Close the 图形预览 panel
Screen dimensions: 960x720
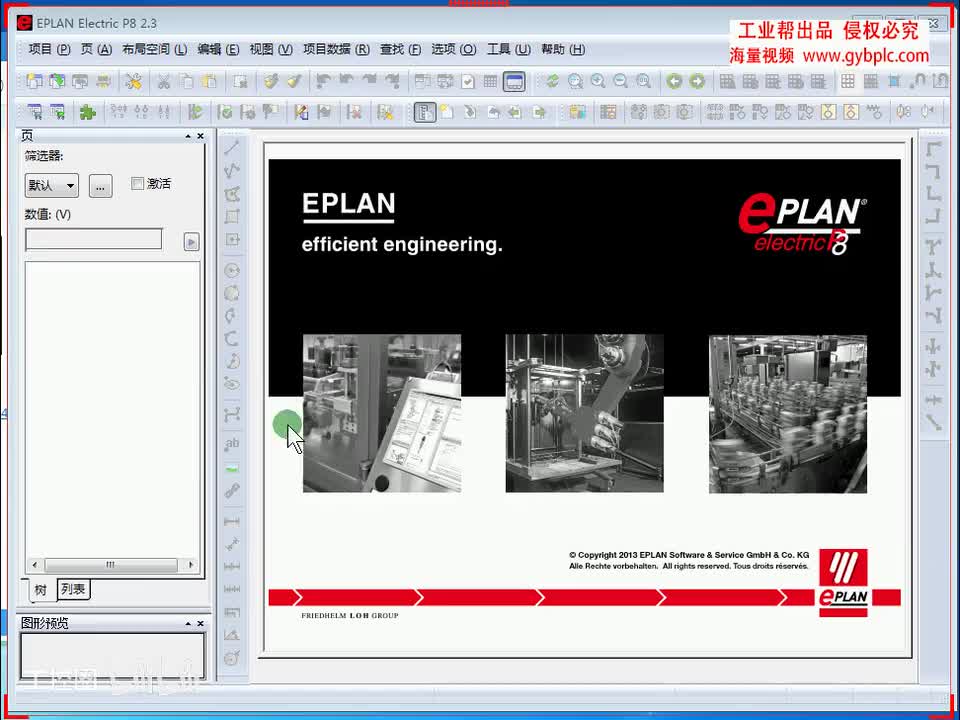tap(200, 623)
